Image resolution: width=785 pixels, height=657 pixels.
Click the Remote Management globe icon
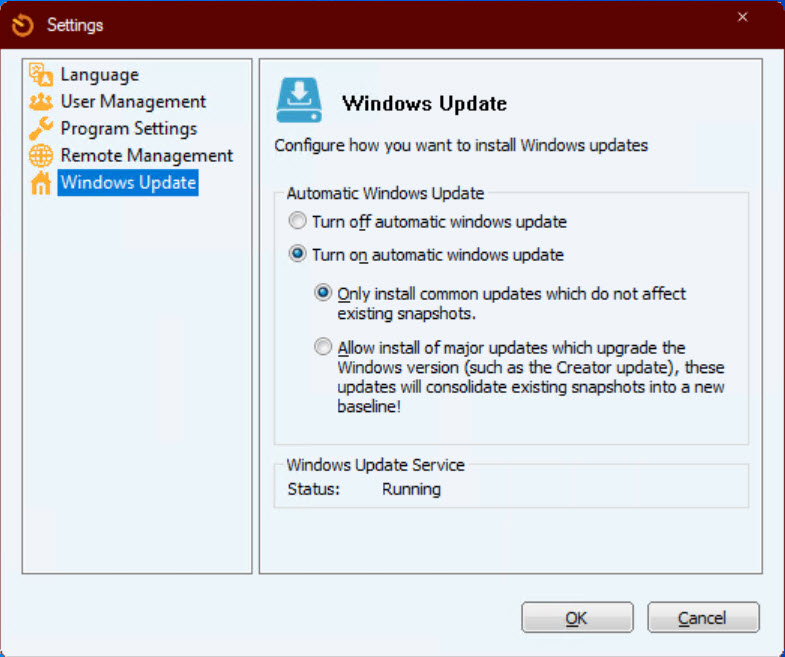(x=41, y=156)
